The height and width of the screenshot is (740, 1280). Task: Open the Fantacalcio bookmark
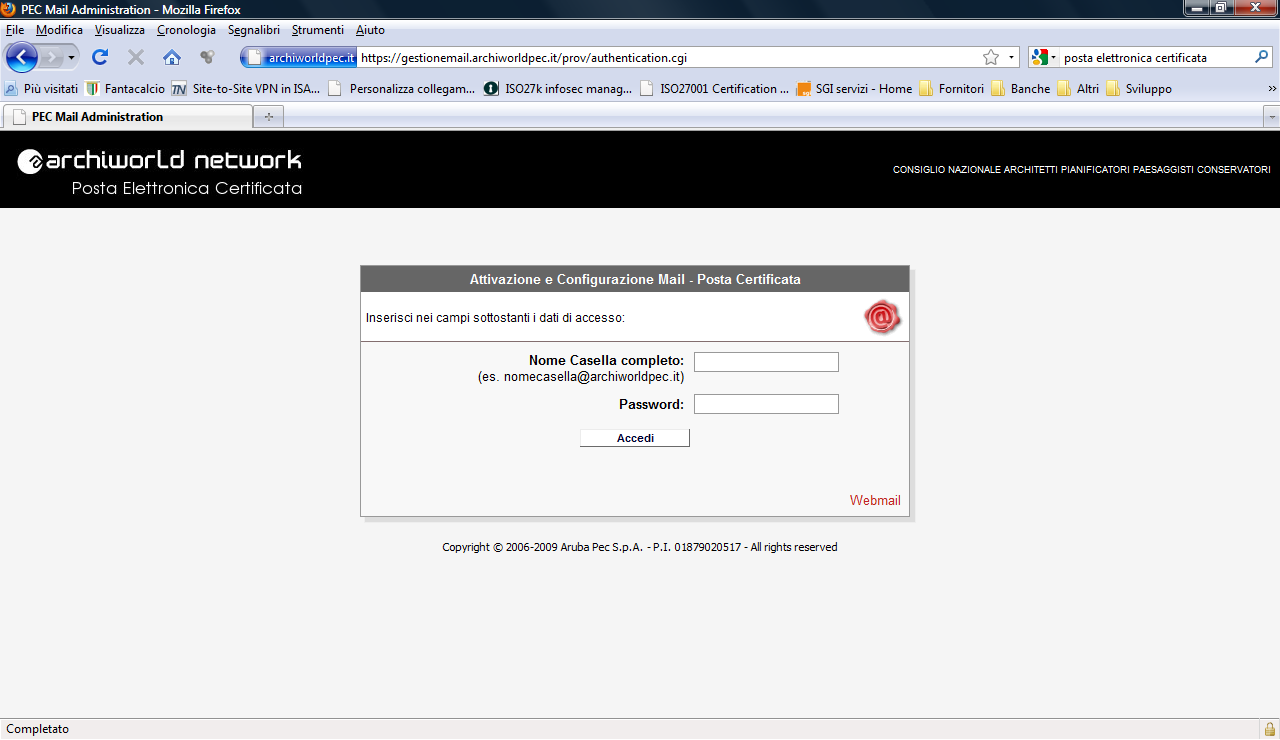coord(125,89)
